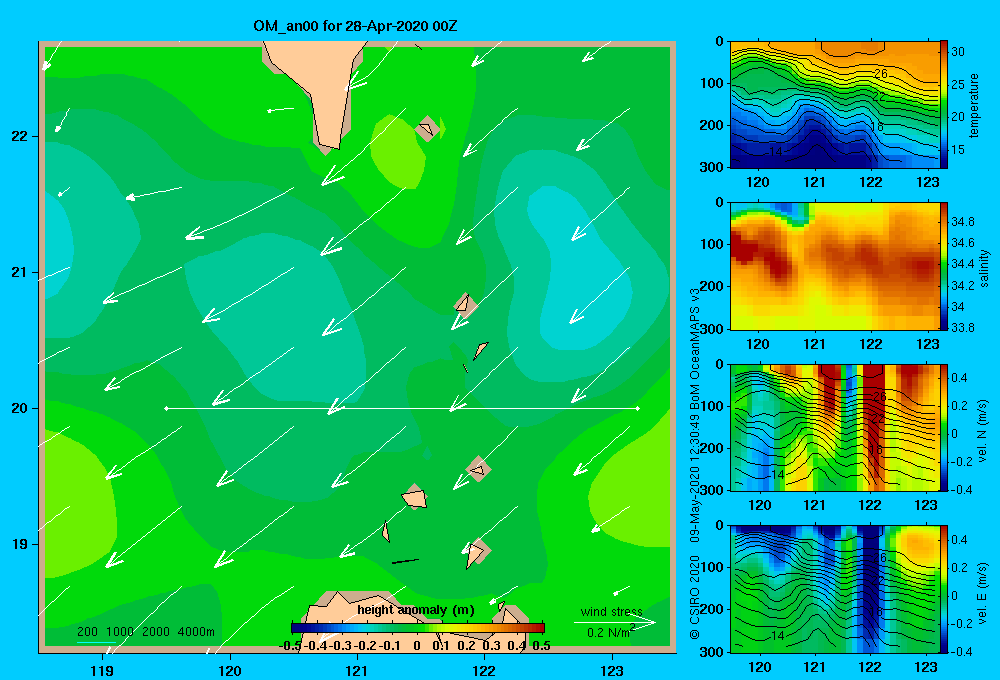The width and height of the screenshot is (1000, 680).
Task: Open the northward velocity section panel
Action: point(834,427)
